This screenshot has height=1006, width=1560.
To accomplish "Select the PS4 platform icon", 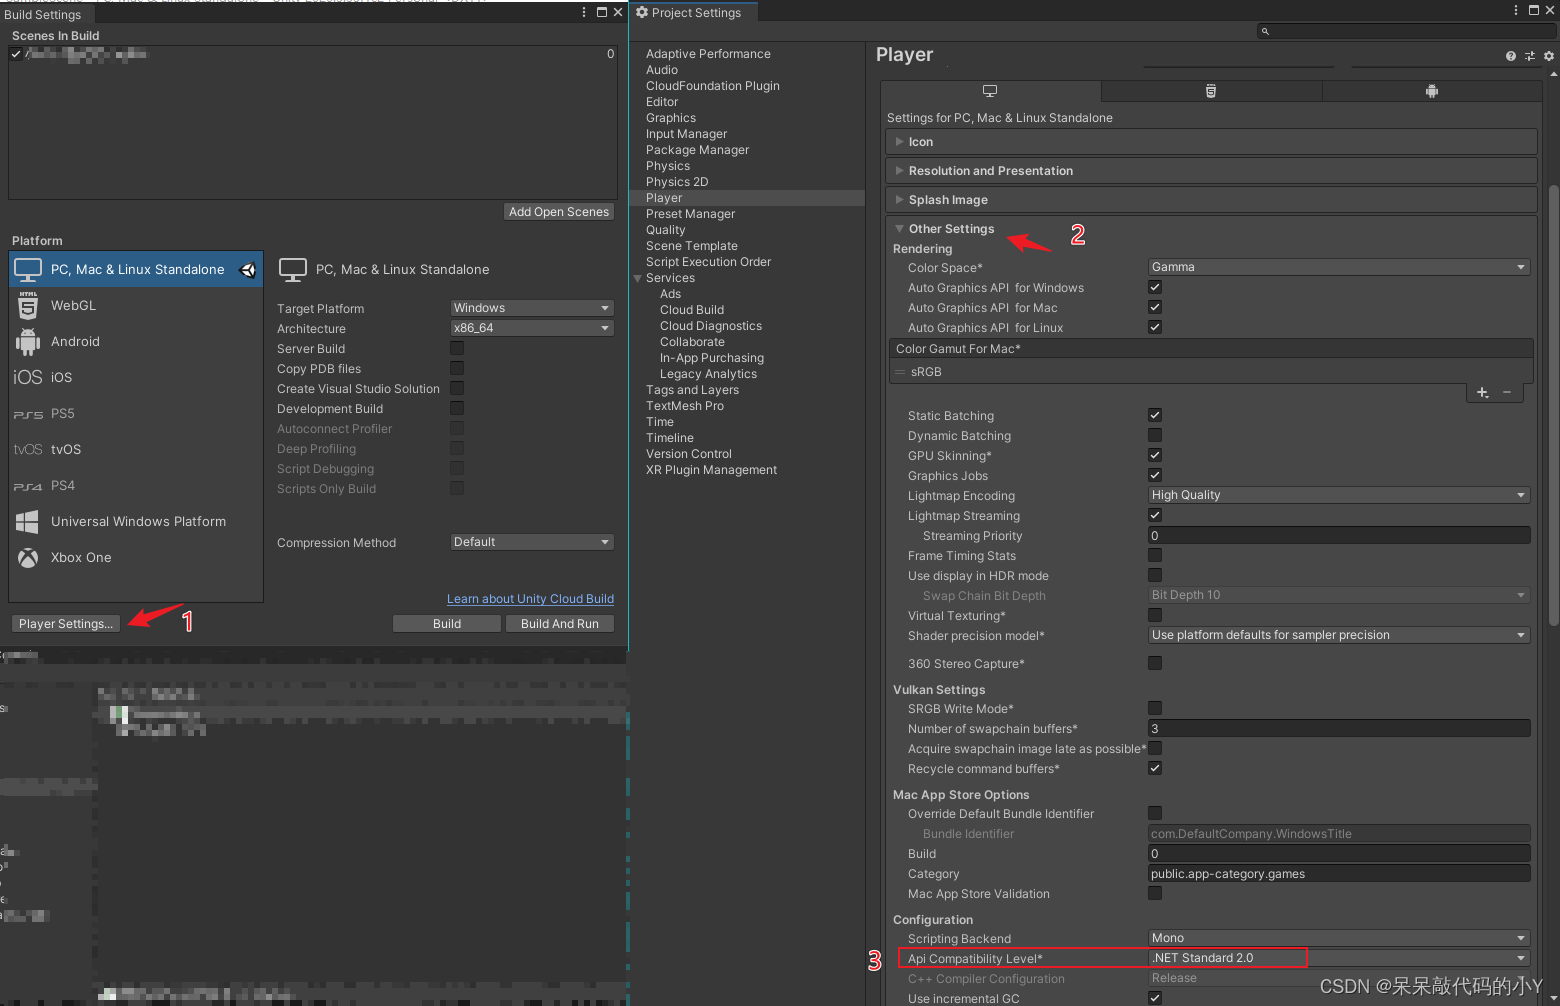I will point(28,486).
